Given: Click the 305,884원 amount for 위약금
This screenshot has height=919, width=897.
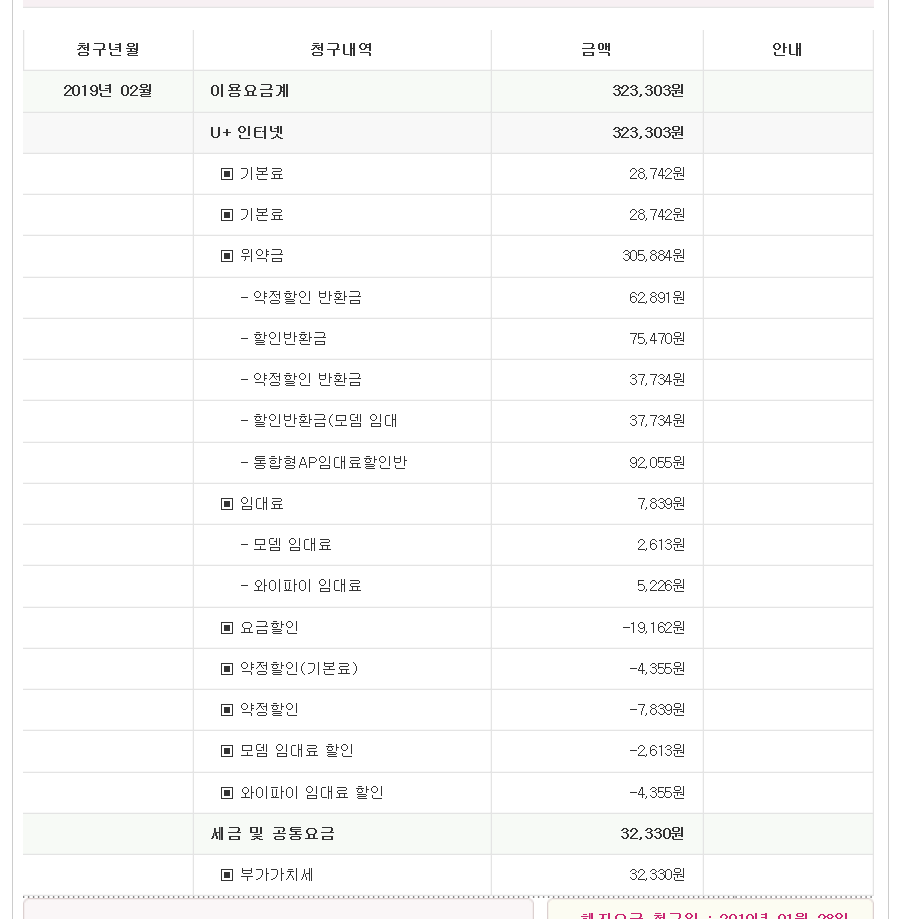Looking at the screenshot, I should pos(653,256).
